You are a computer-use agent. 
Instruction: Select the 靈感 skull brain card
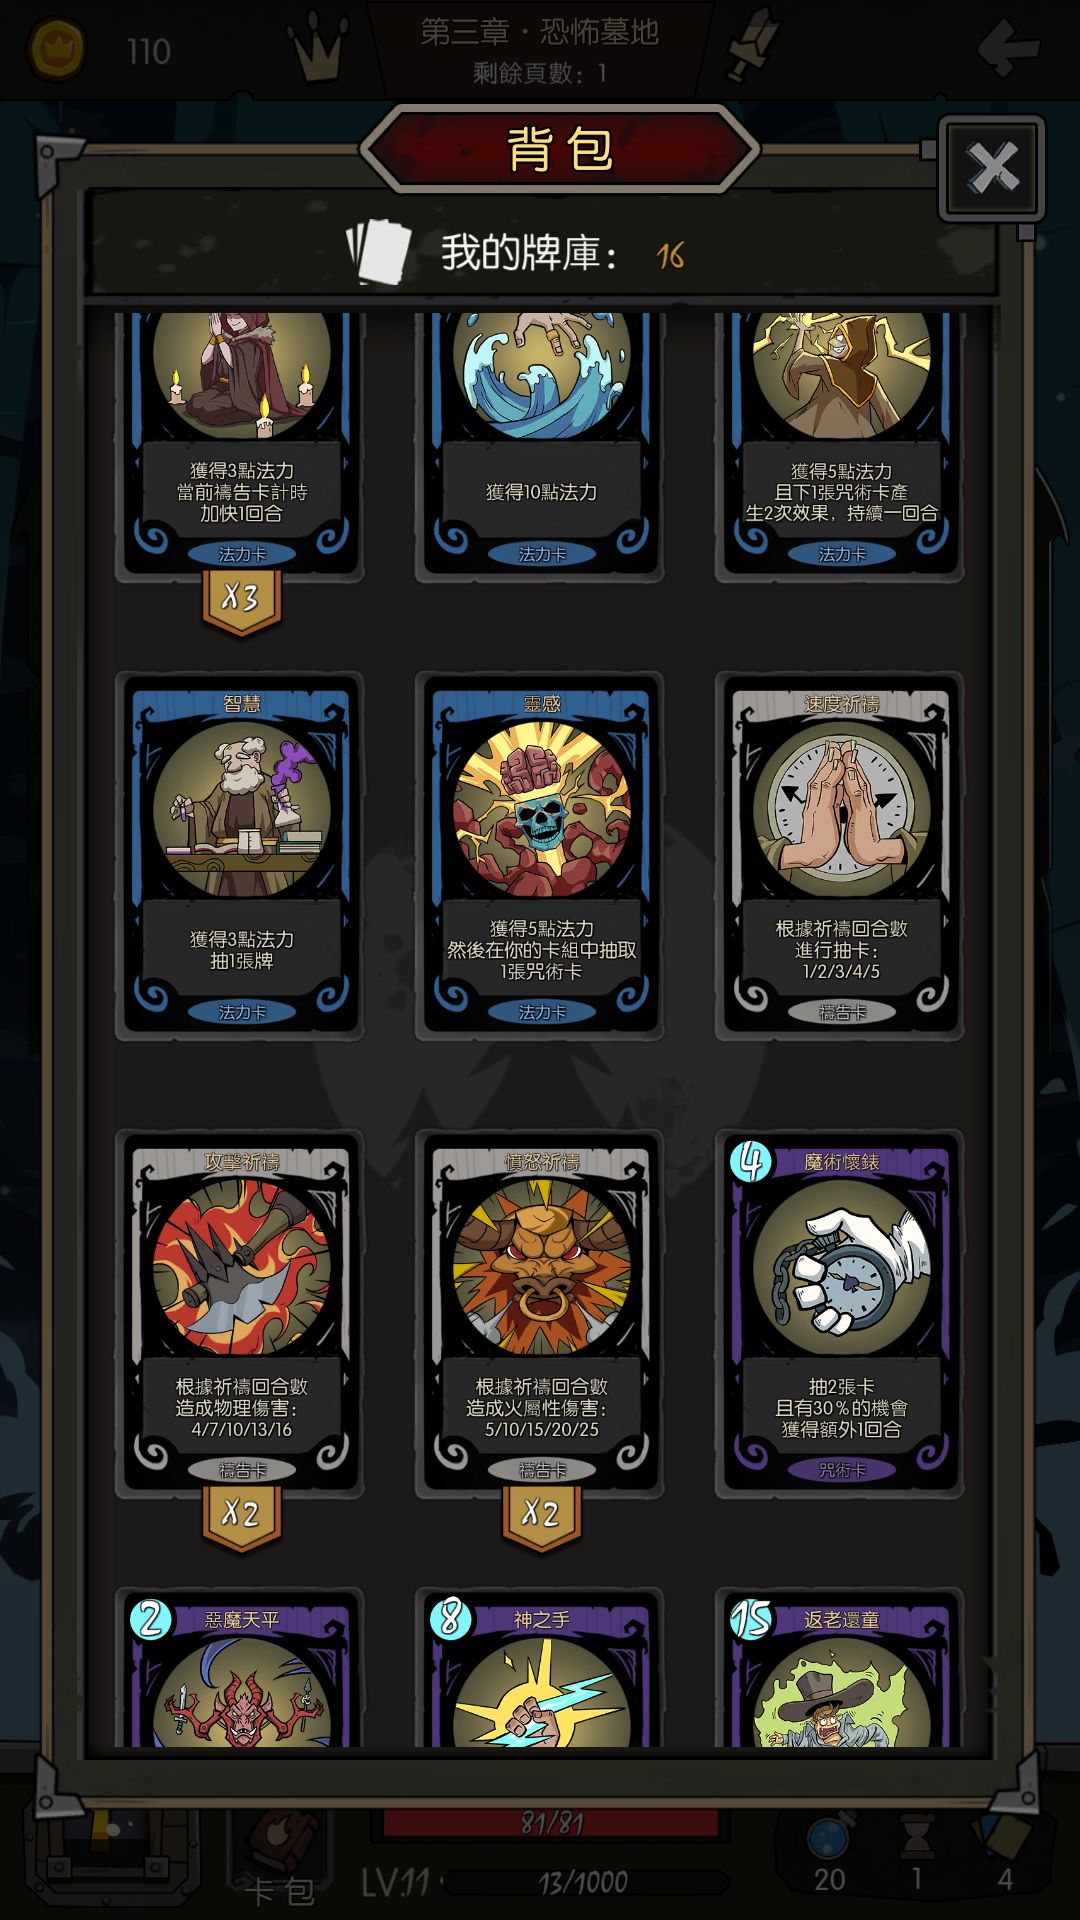(x=540, y=856)
